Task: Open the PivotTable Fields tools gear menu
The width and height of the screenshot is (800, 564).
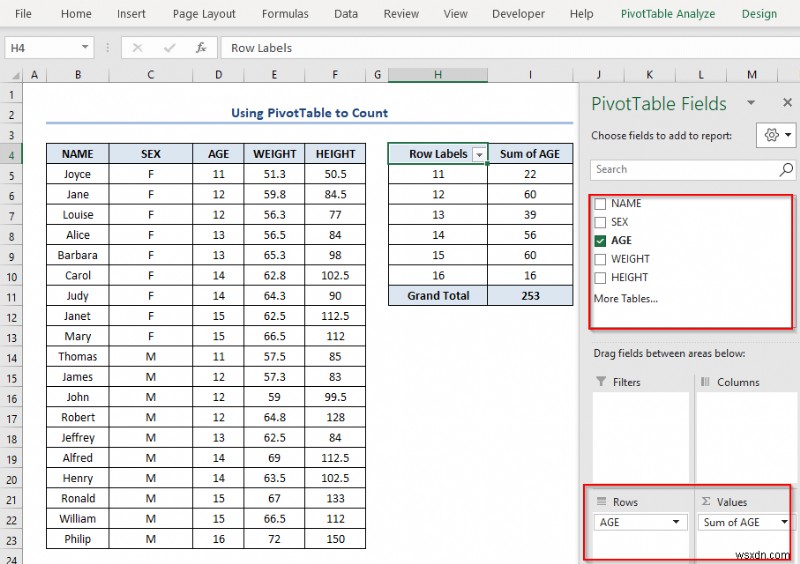Action: (776, 135)
